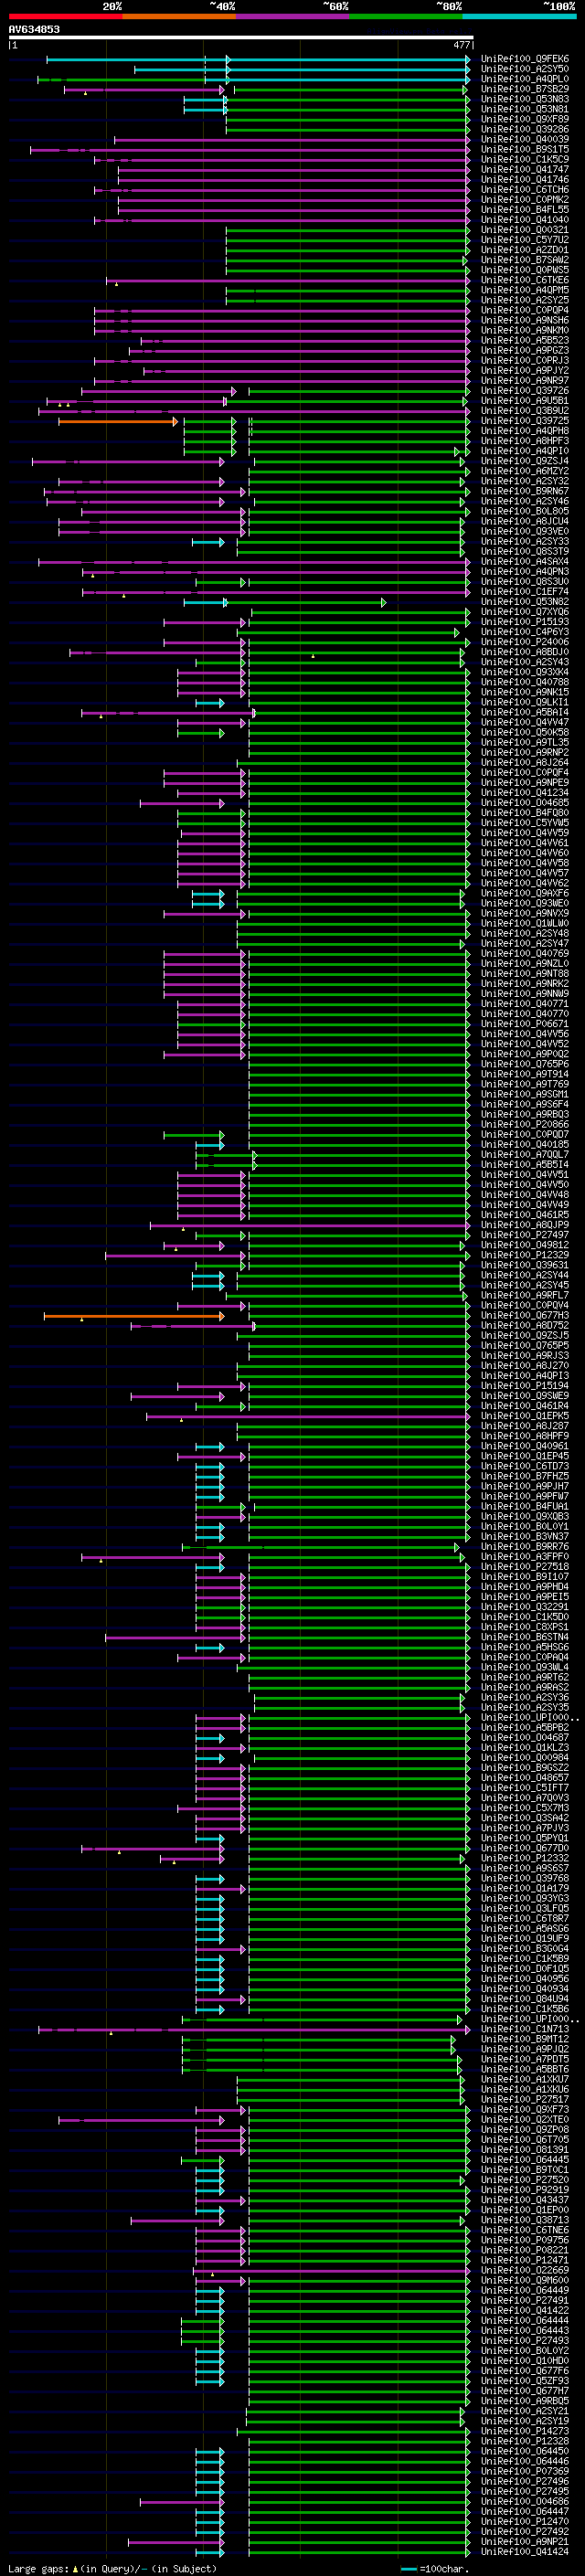Select hit label UniRef100_B9S1T5
585x2576 pixels.
pos(525,150)
